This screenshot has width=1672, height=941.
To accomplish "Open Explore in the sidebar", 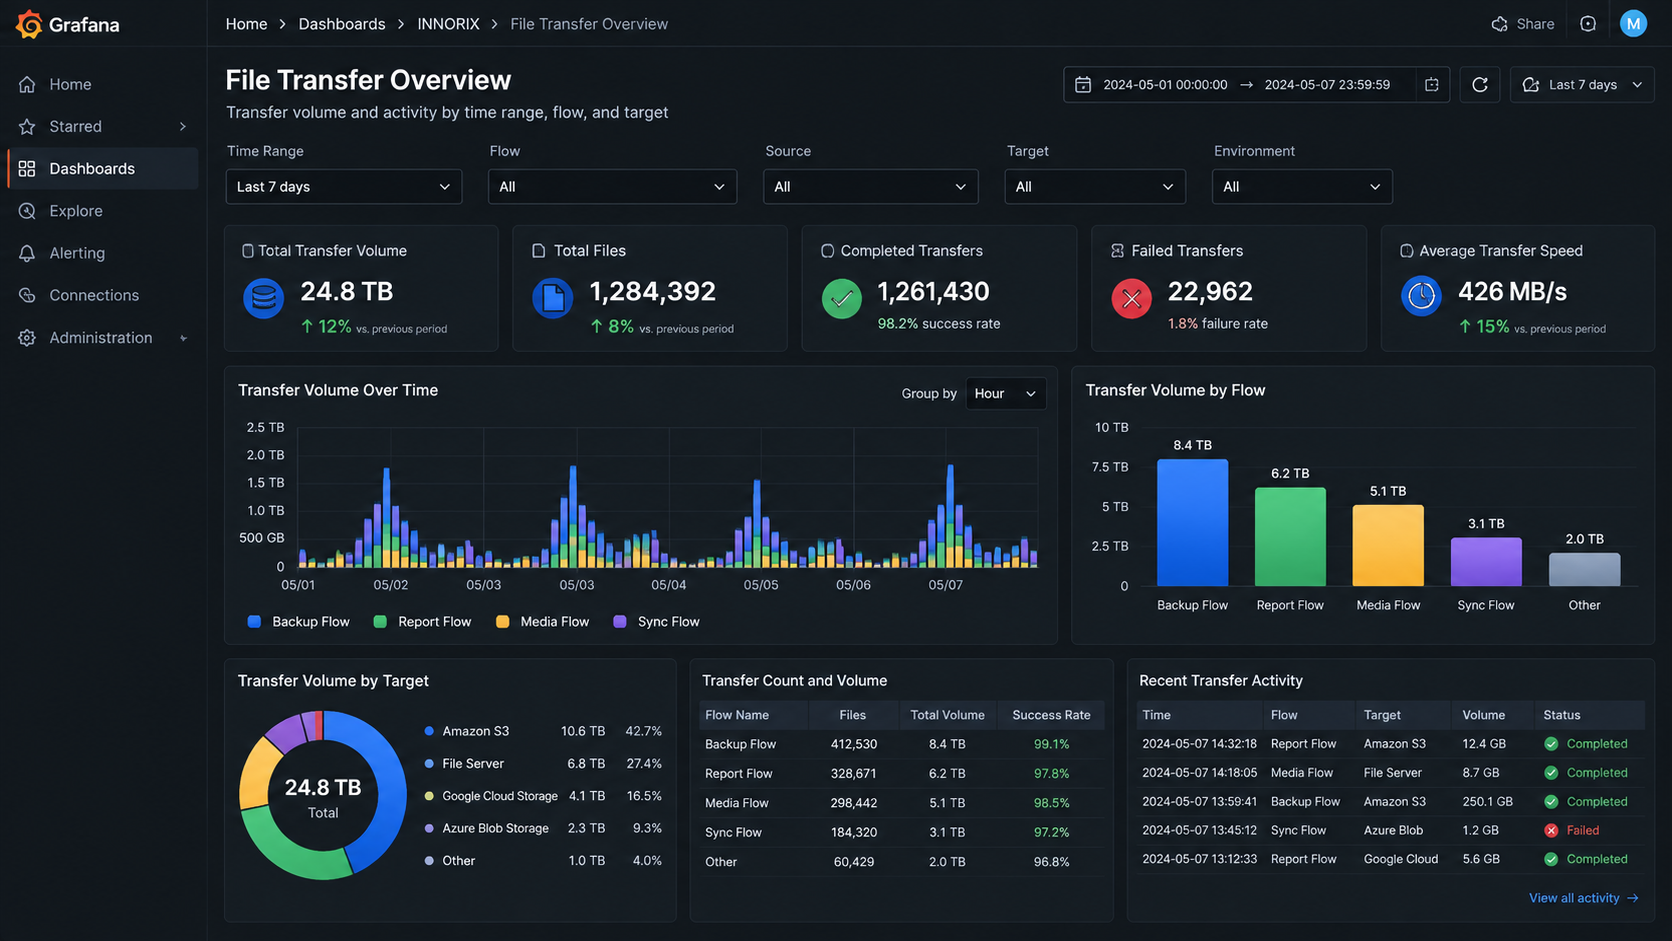I will pos(103,211).
